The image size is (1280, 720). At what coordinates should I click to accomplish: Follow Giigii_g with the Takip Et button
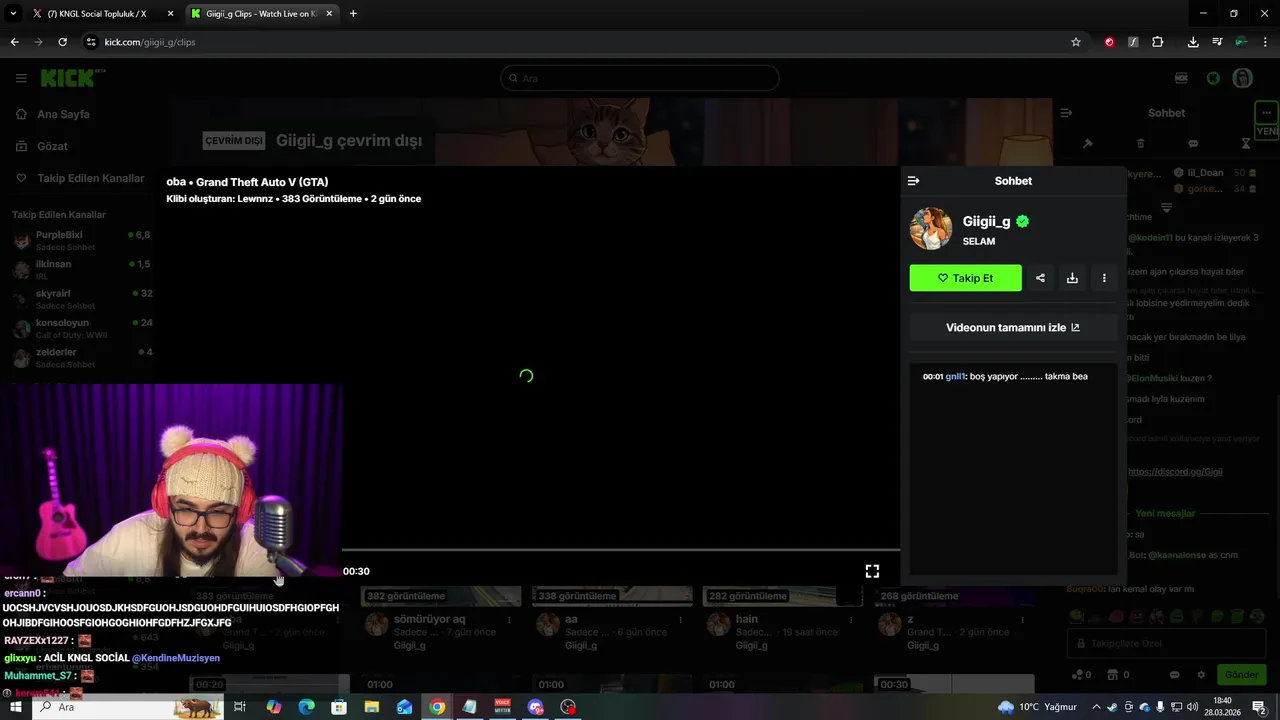965,278
